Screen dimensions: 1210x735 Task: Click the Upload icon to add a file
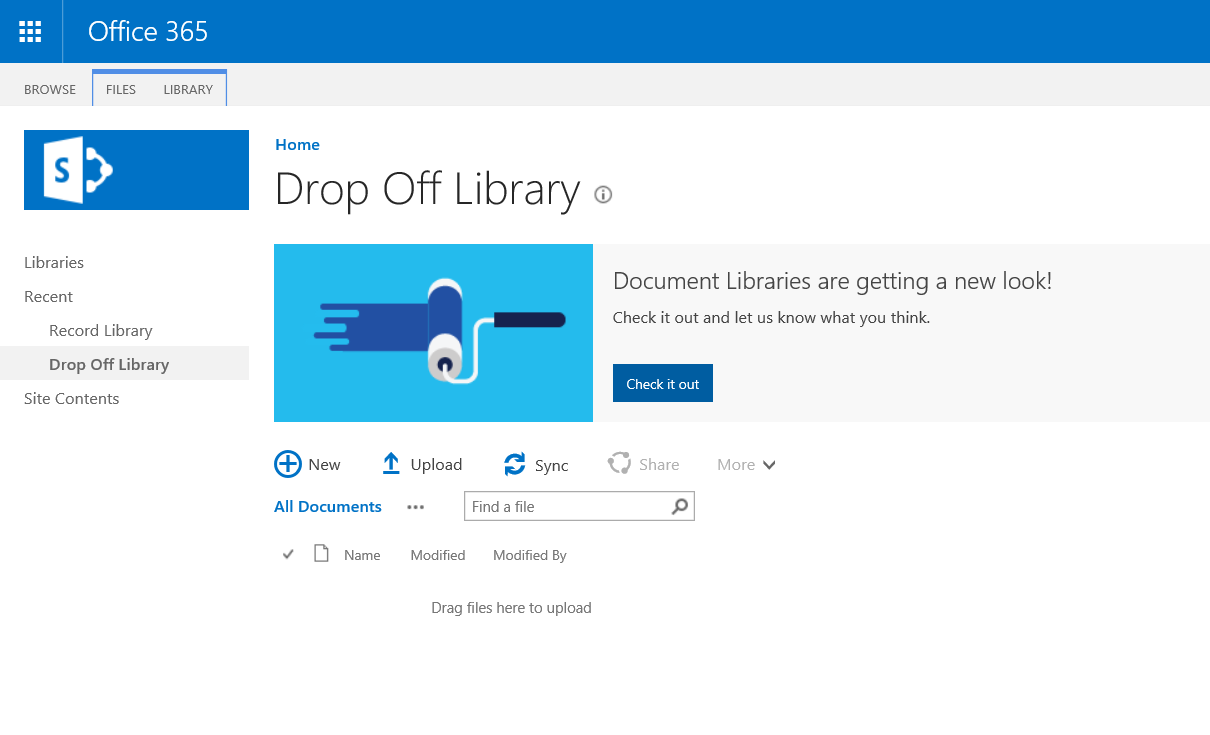tap(392, 463)
